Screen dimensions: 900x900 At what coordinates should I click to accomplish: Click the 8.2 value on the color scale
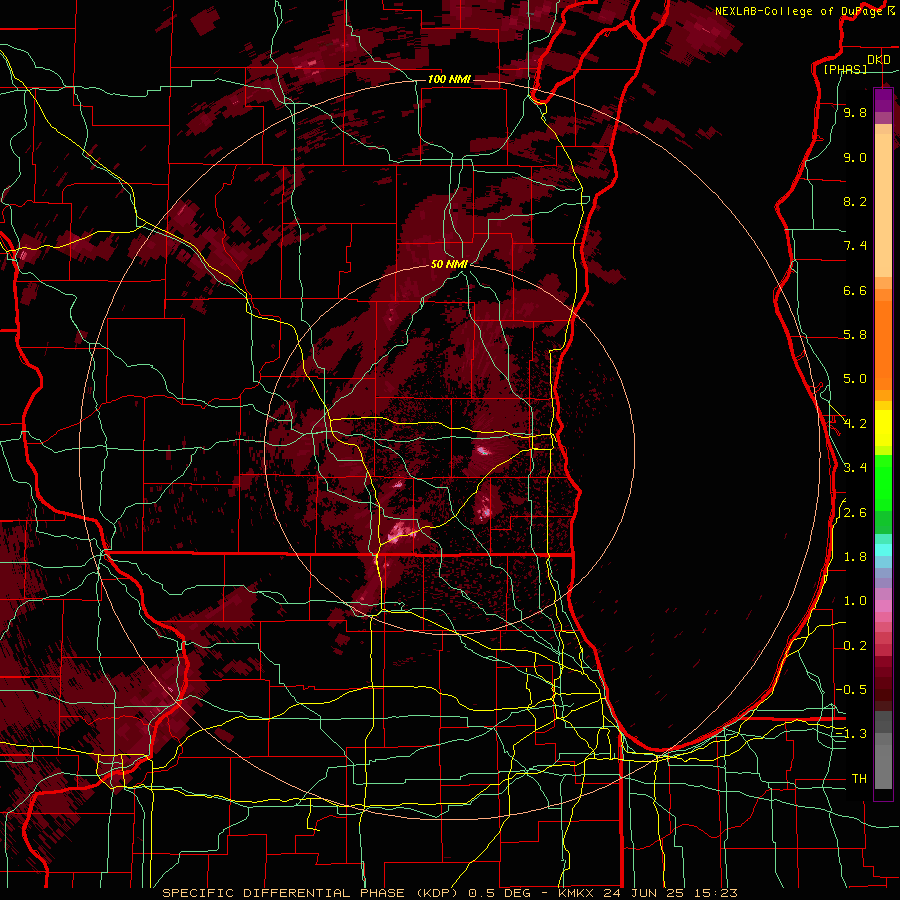click(855, 201)
